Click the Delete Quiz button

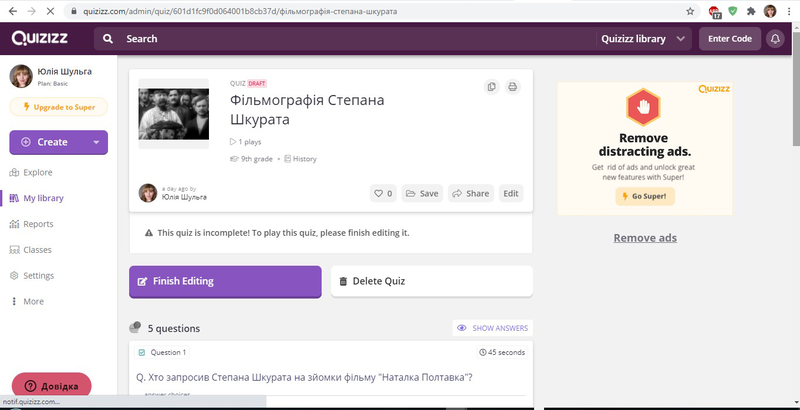click(432, 281)
